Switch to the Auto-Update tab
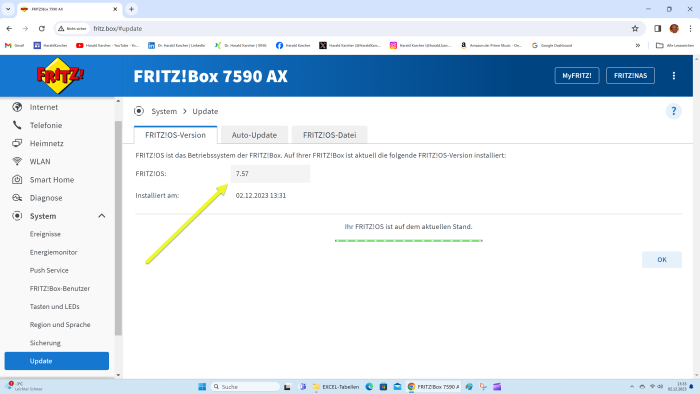The height and width of the screenshot is (394, 700). pyautogui.click(x=254, y=135)
